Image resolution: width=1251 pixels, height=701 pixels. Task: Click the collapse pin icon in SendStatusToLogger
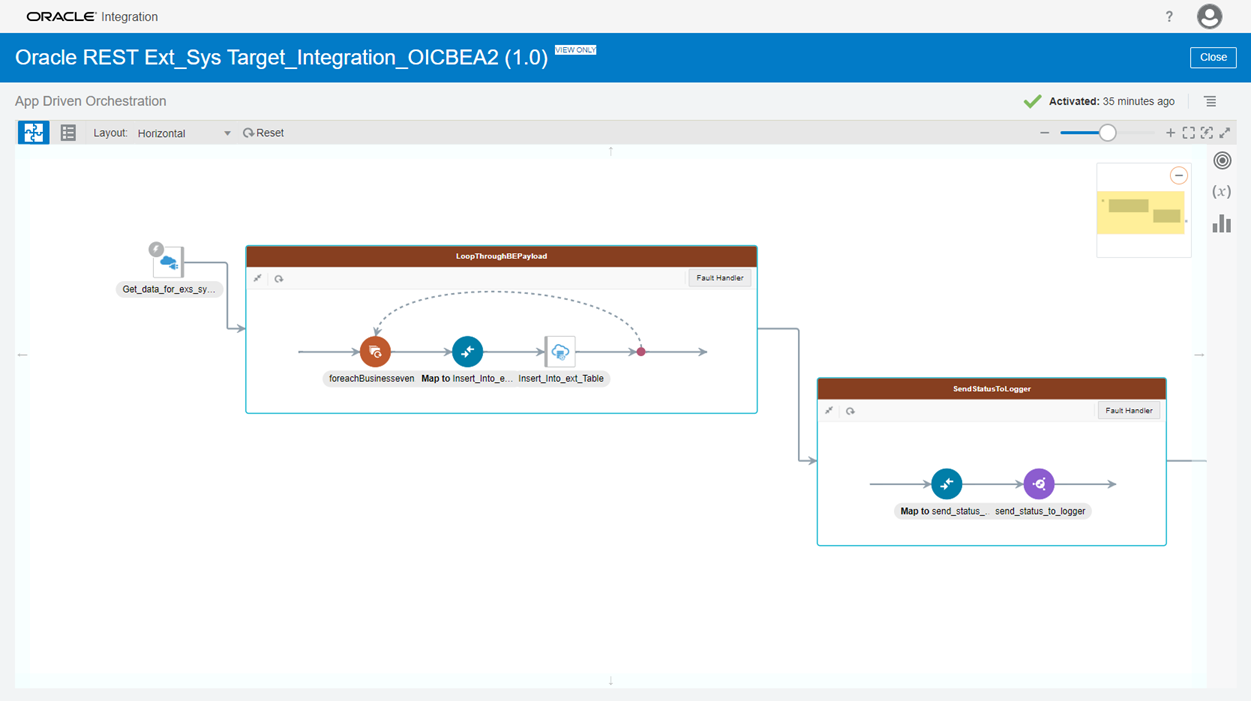829,411
